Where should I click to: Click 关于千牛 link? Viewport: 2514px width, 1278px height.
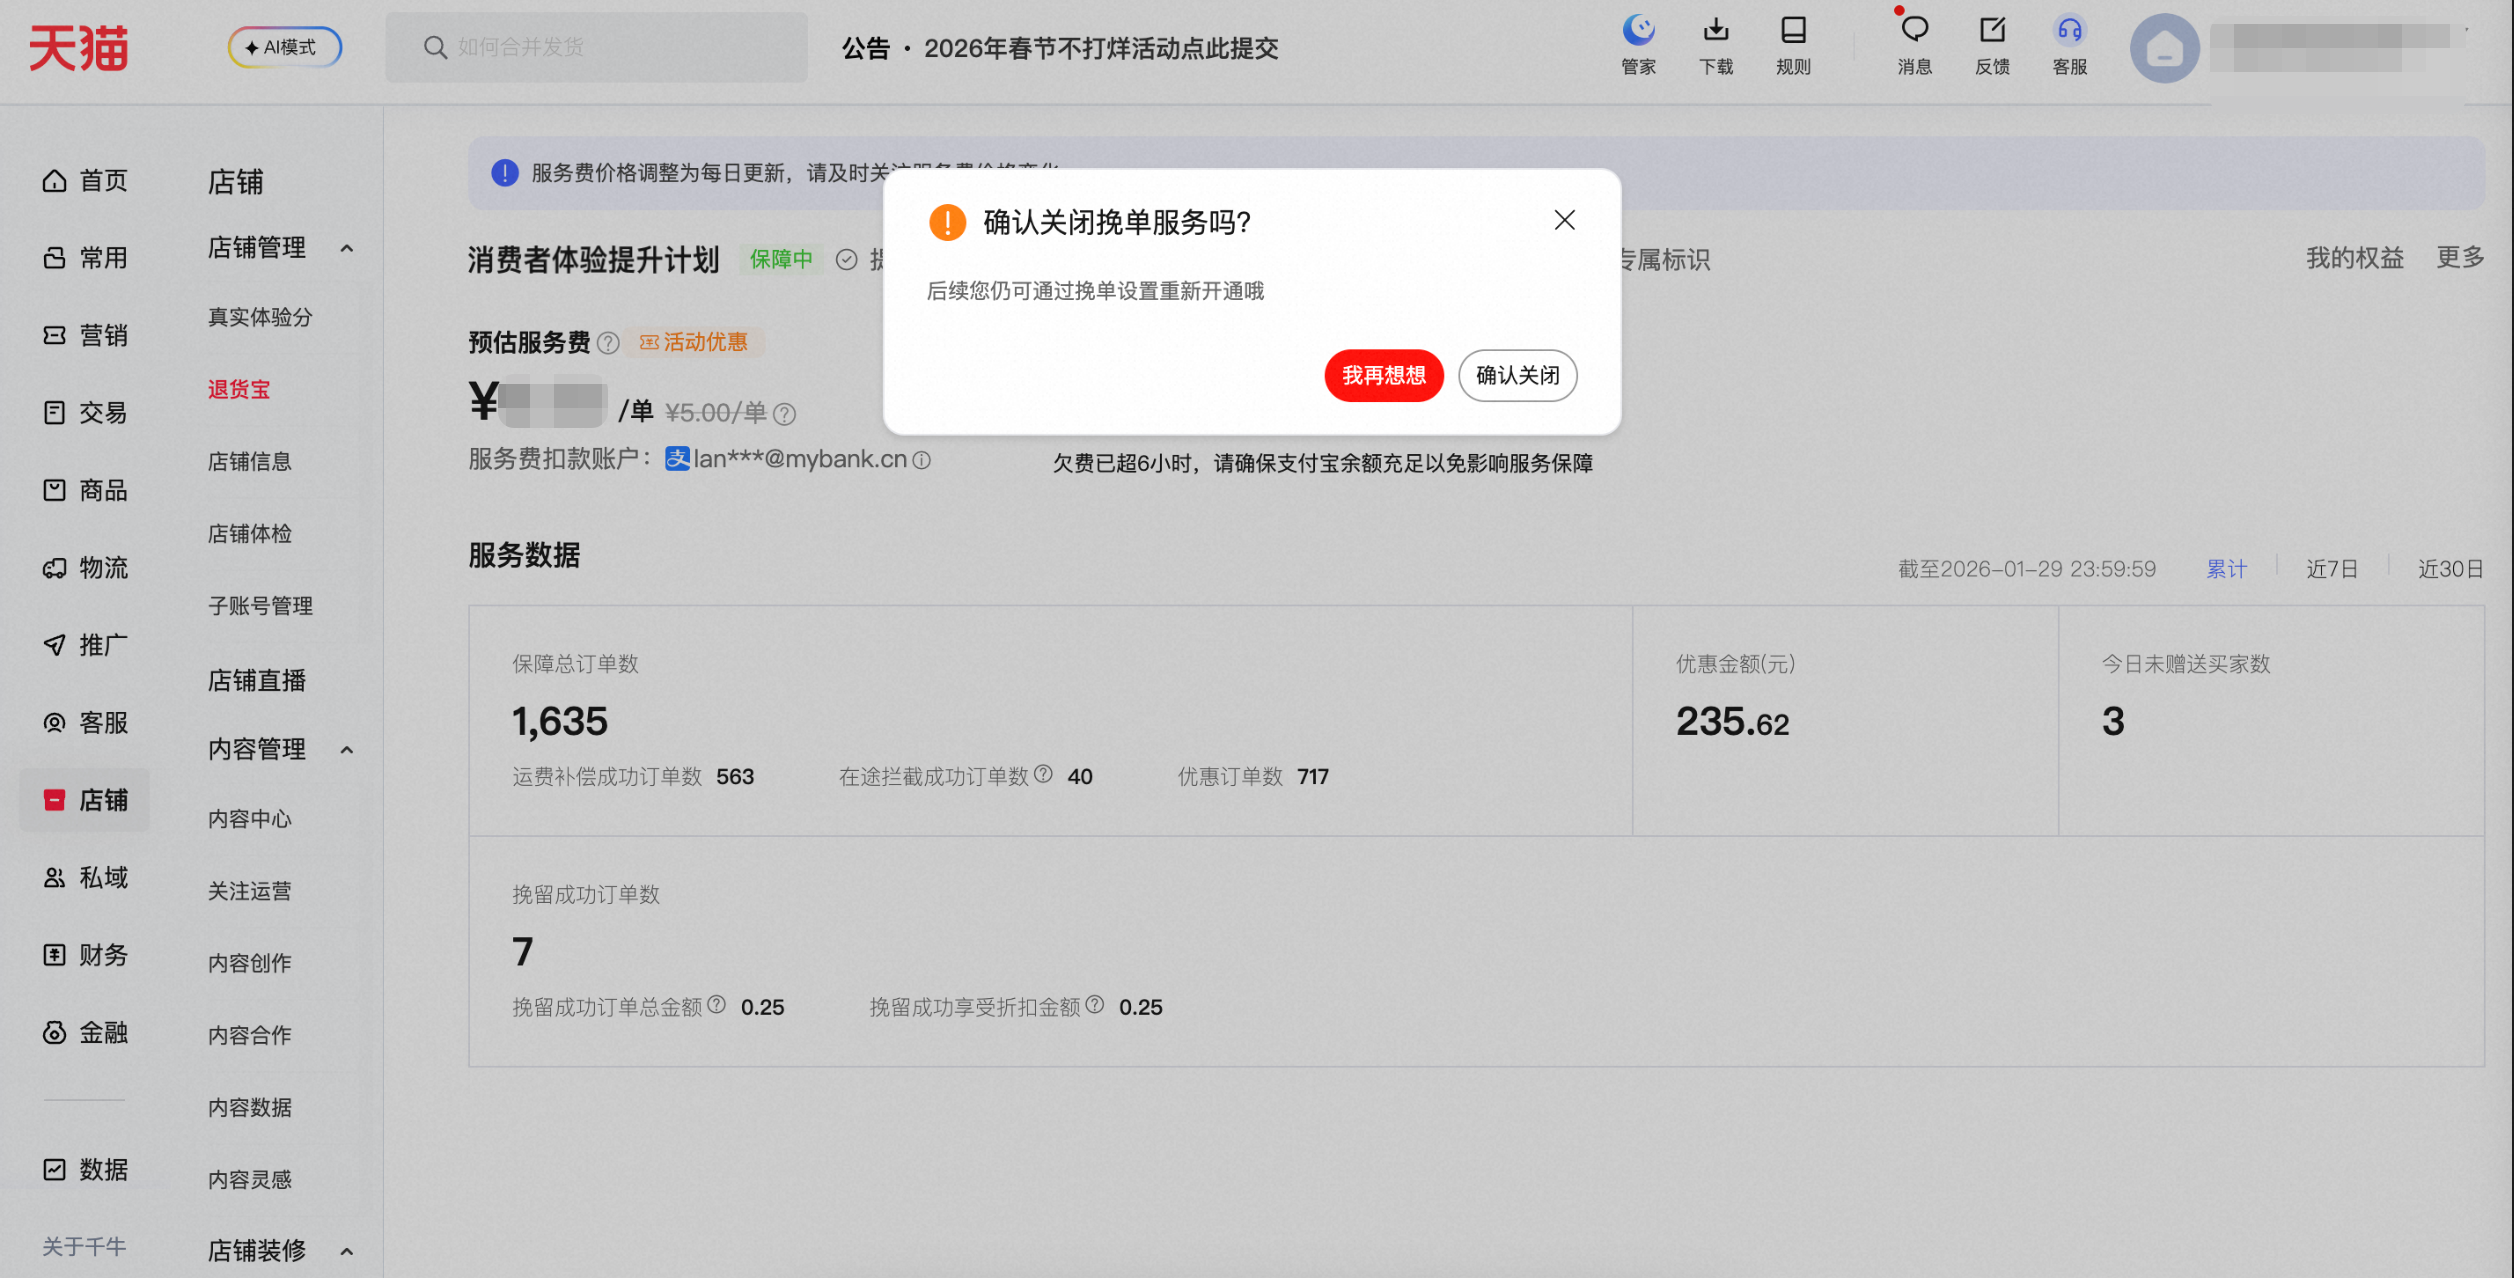click(x=84, y=1246)
